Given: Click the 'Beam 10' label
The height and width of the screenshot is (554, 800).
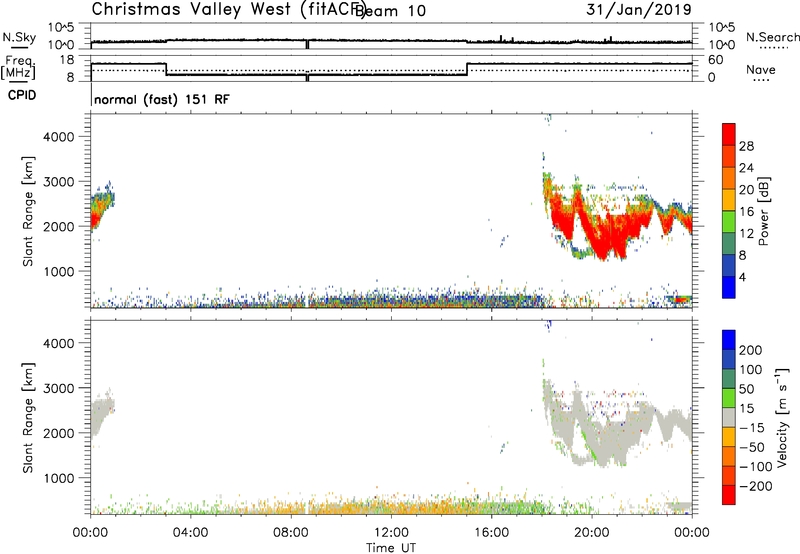Looking at the screenshot, I should coord(390,11).
